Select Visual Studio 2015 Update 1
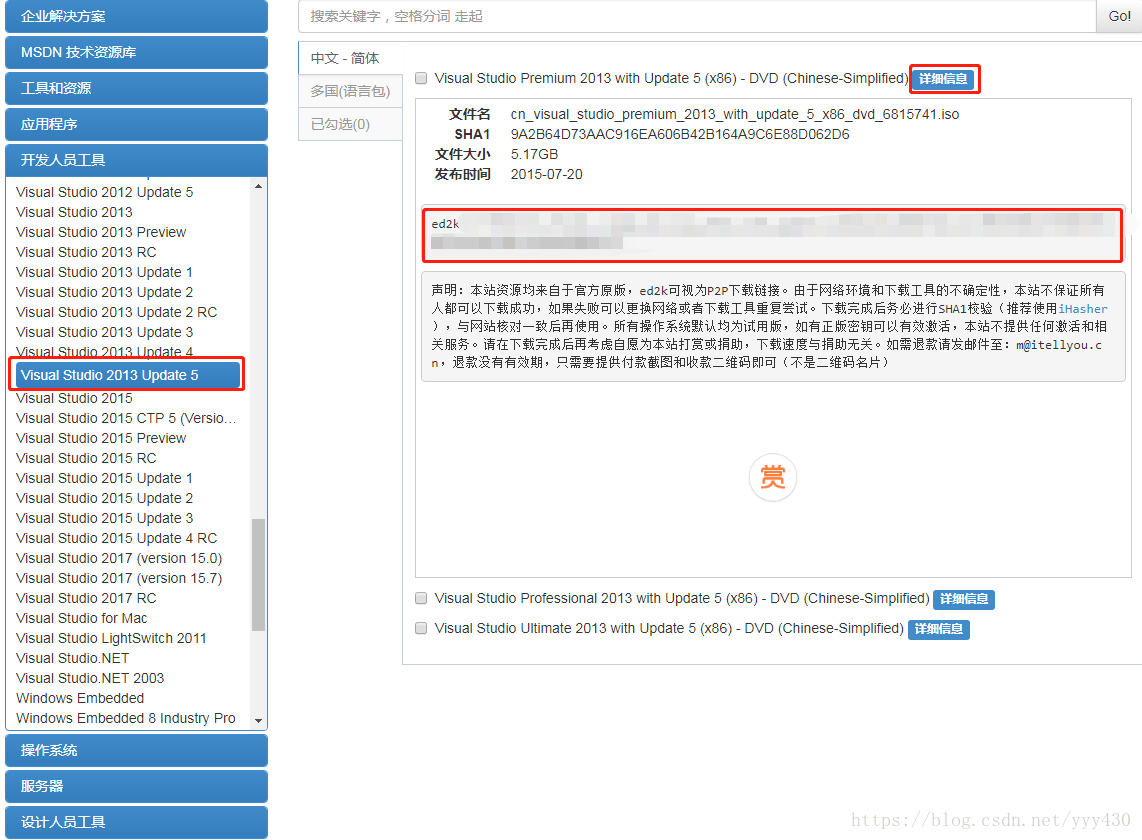Screen dimensions: 1142x840 pos(104,479)
